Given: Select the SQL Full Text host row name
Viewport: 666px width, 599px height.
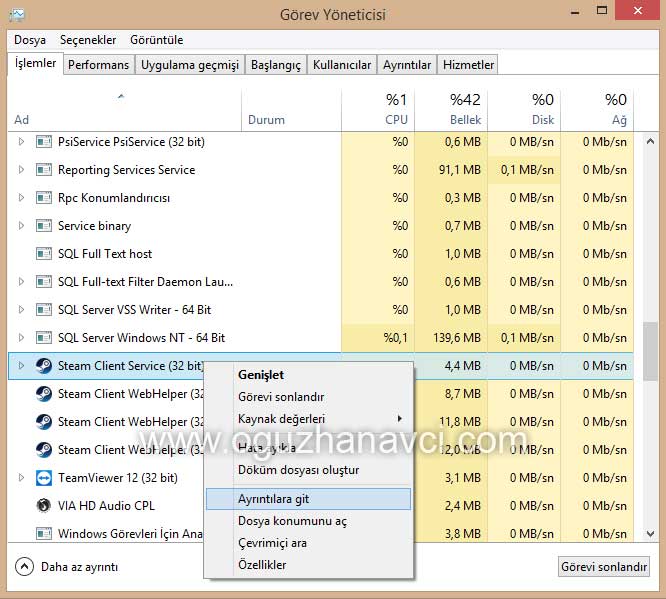Looking at the screenshot, I should (x=105, y=254).
